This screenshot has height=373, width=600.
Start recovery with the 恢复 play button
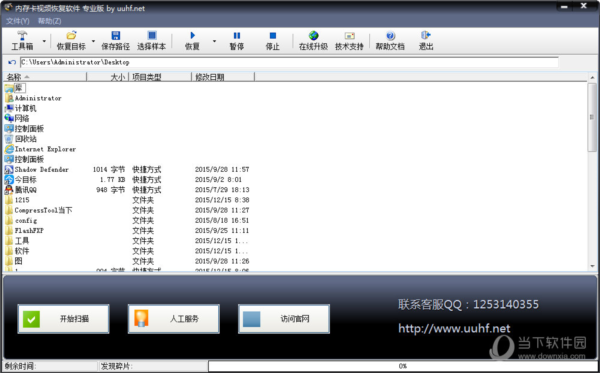click(192, 41)
